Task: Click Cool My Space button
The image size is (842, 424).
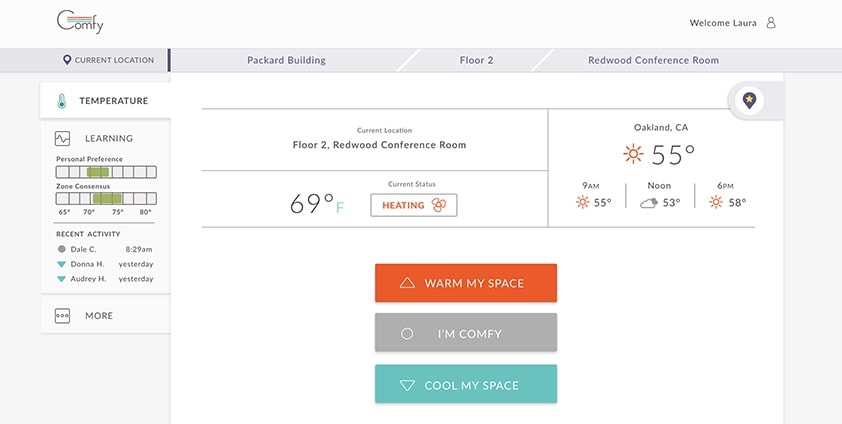Action: (x=466, y=384)
